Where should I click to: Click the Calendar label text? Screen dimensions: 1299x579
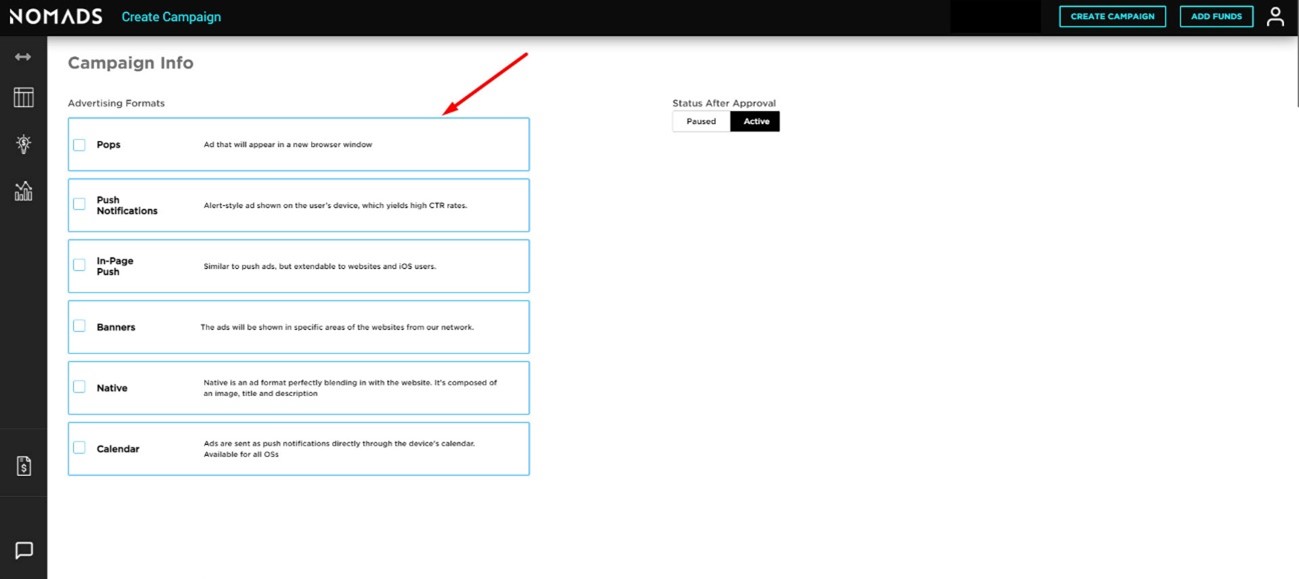[118, 449]
